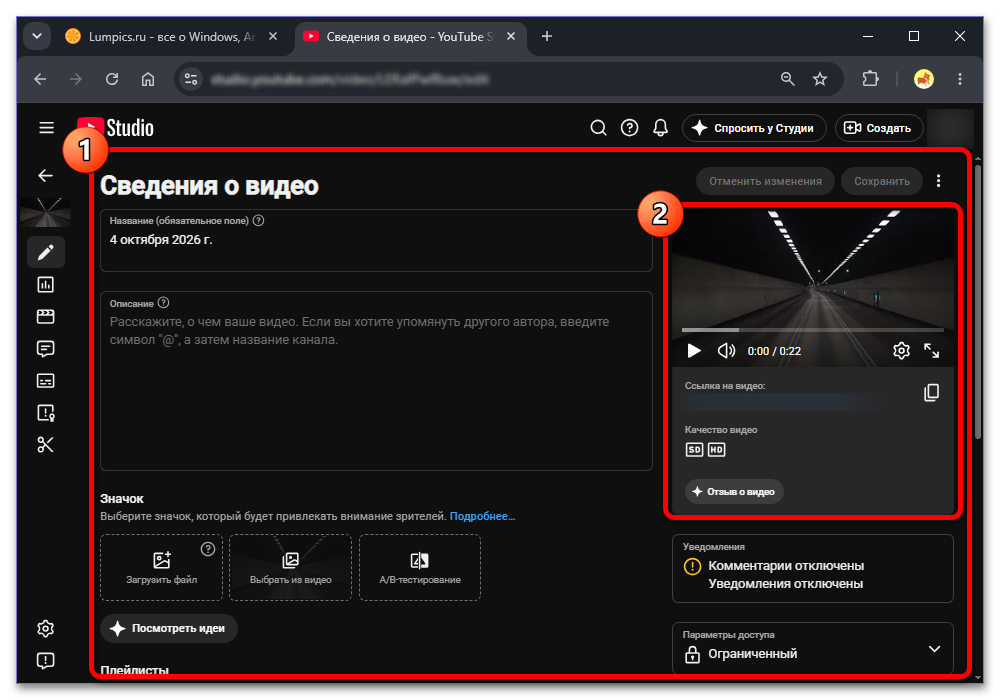Click Загрузить файл thumbnail tile
The image size is (1000, 700).
click(161, 567)
